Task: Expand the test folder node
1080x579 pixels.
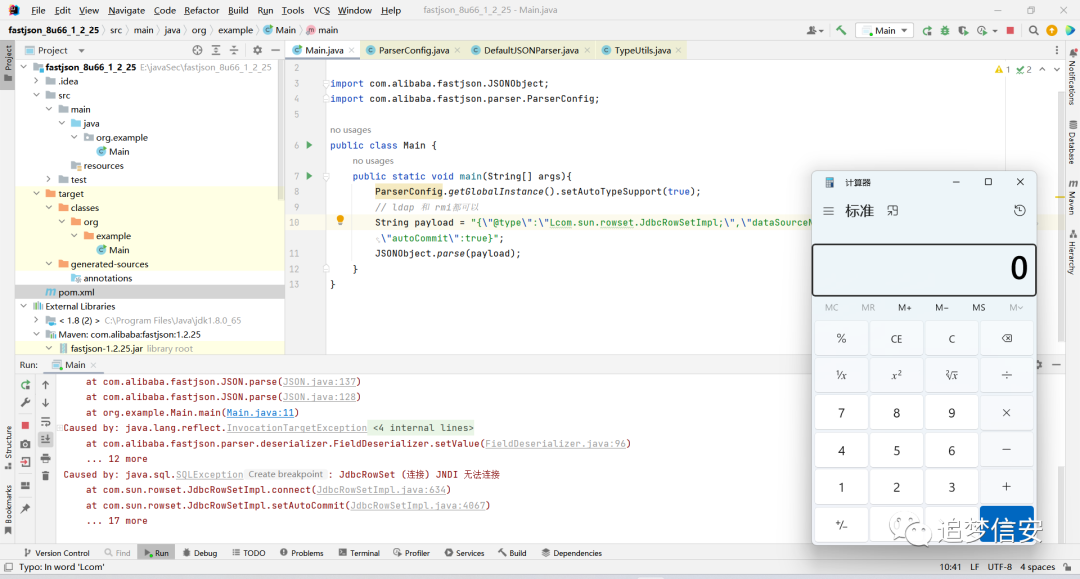Action: 49,179
